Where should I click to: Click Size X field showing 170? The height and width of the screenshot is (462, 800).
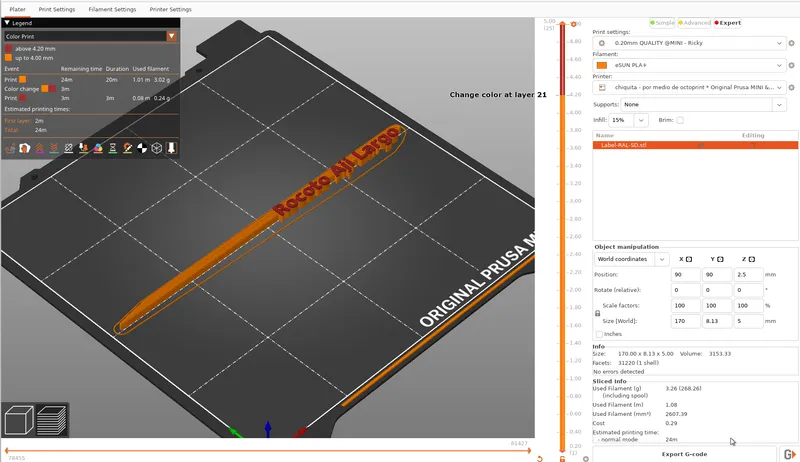click(685, 321)
